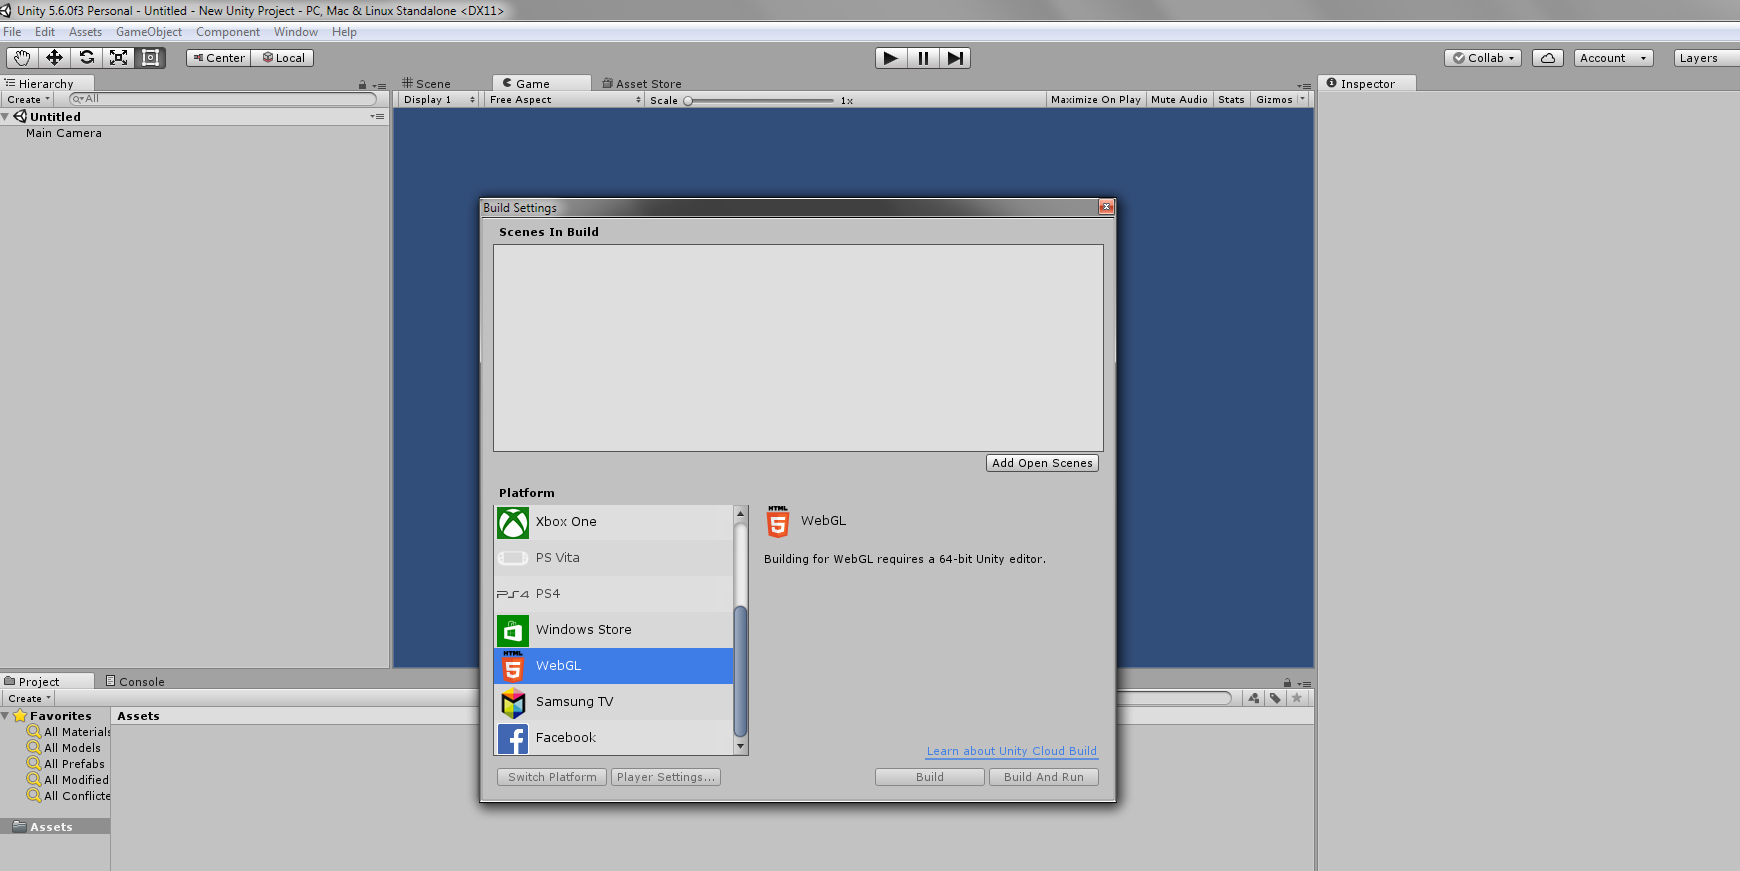Open the Untitled scene options menu

pyautogui.click(x=377, y=117)
